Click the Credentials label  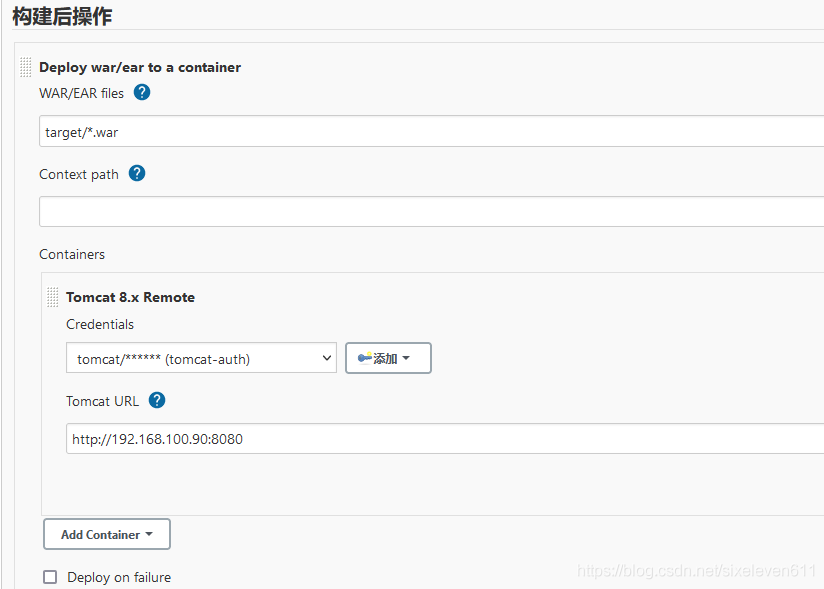click(100, 324)
